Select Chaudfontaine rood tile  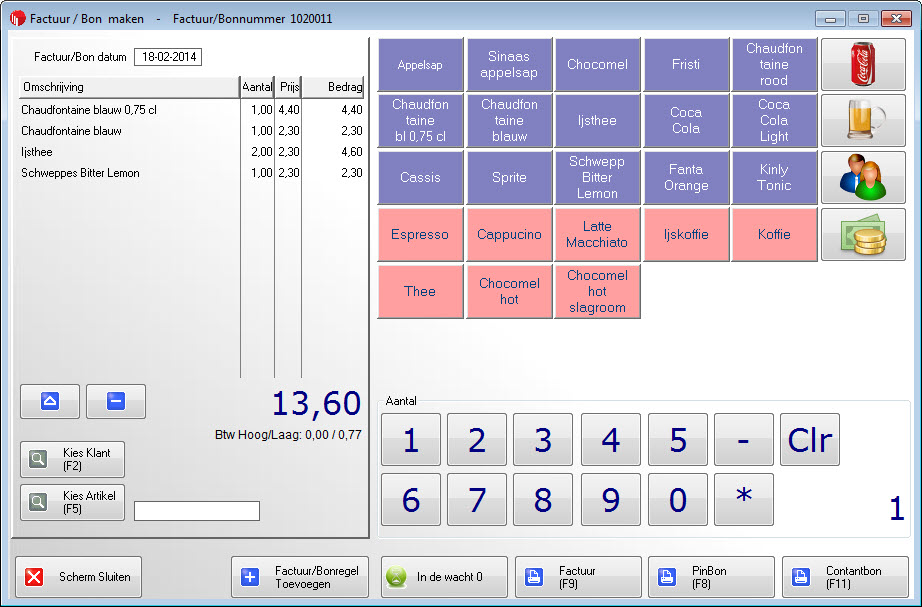tap(774, 65)
